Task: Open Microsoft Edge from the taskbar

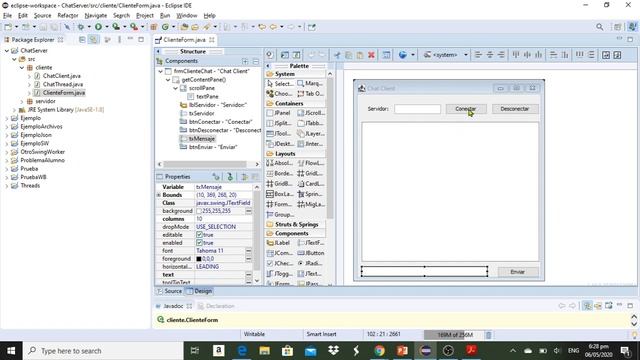Action: pos(242,351)
